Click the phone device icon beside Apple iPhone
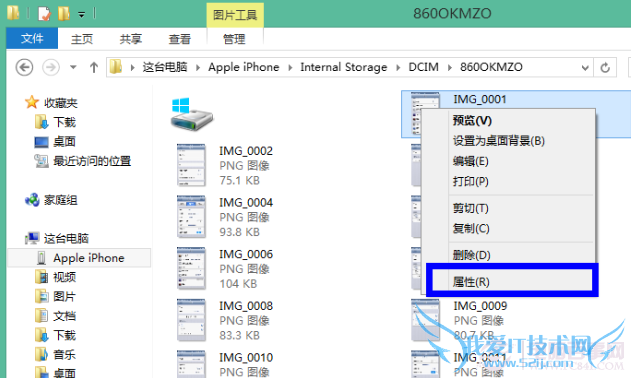Image resolution: width=631 pixels, height=378 pixels. tap(41, 258)
